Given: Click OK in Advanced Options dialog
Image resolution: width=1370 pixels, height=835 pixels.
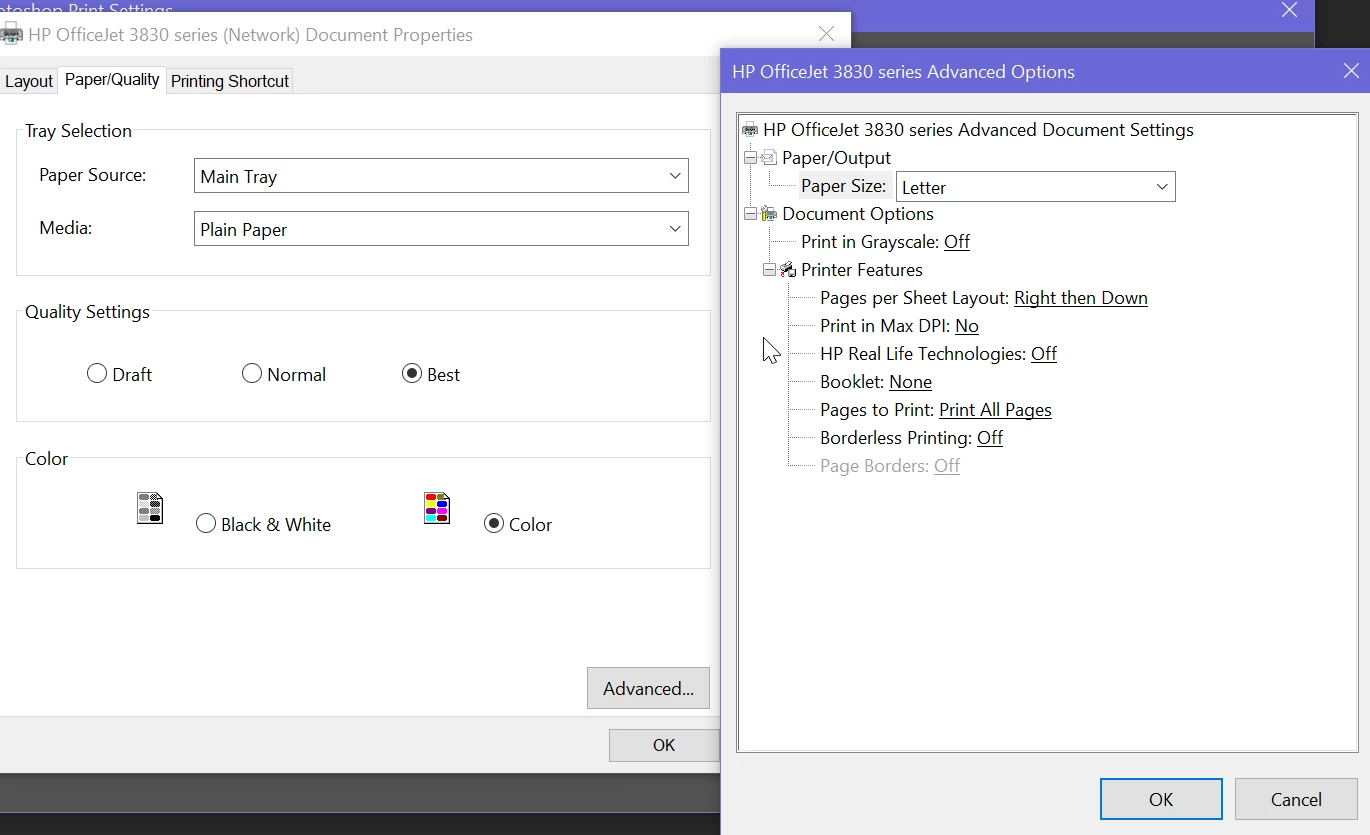Looking at the screenshot, I should point(1161,799).
